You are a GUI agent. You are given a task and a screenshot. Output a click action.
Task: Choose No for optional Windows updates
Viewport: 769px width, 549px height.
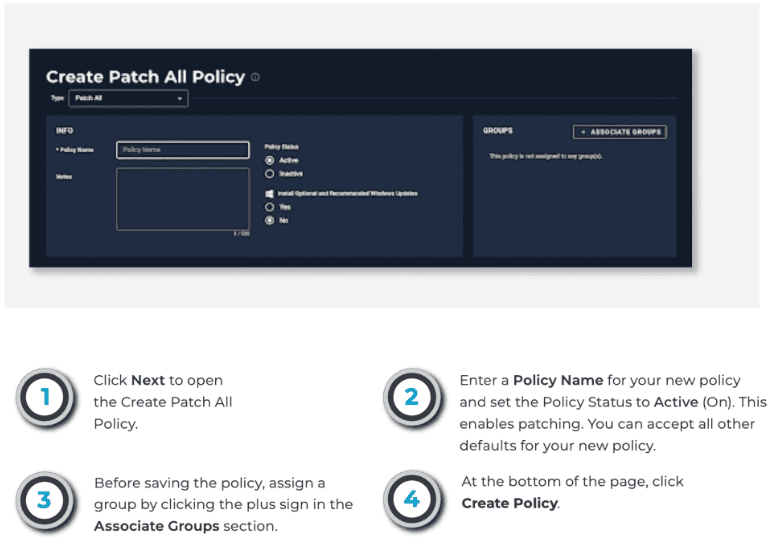269,221
